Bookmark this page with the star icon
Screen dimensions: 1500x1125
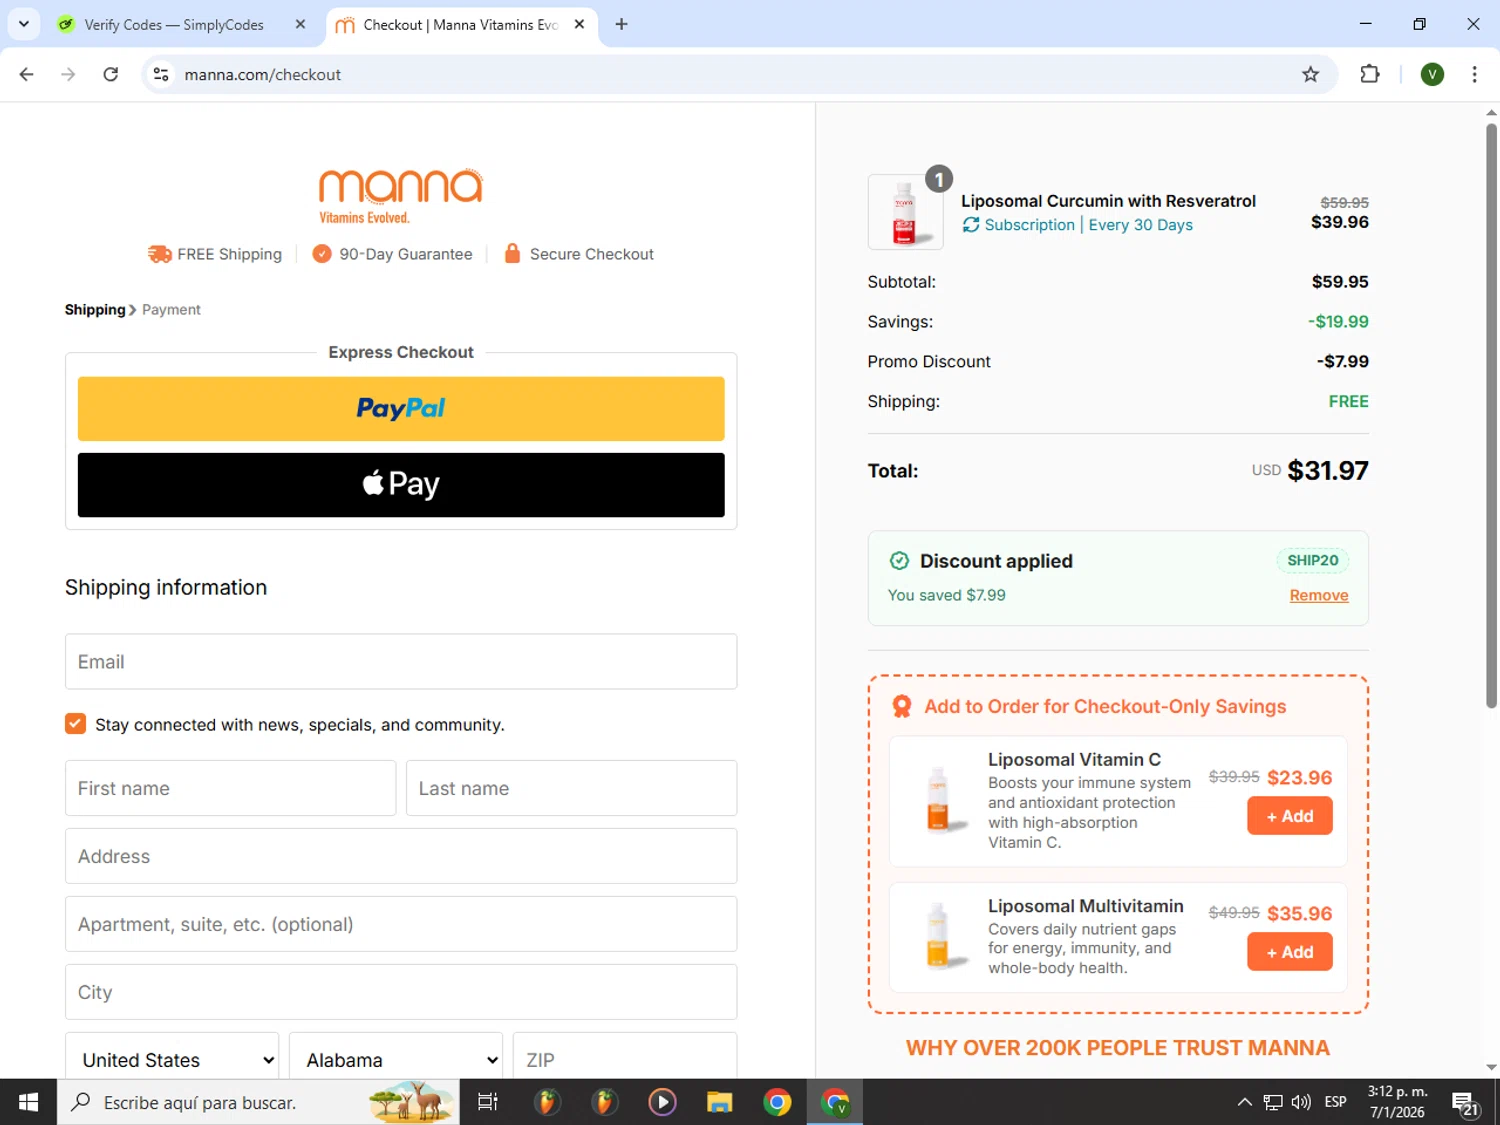[1310, 74]
